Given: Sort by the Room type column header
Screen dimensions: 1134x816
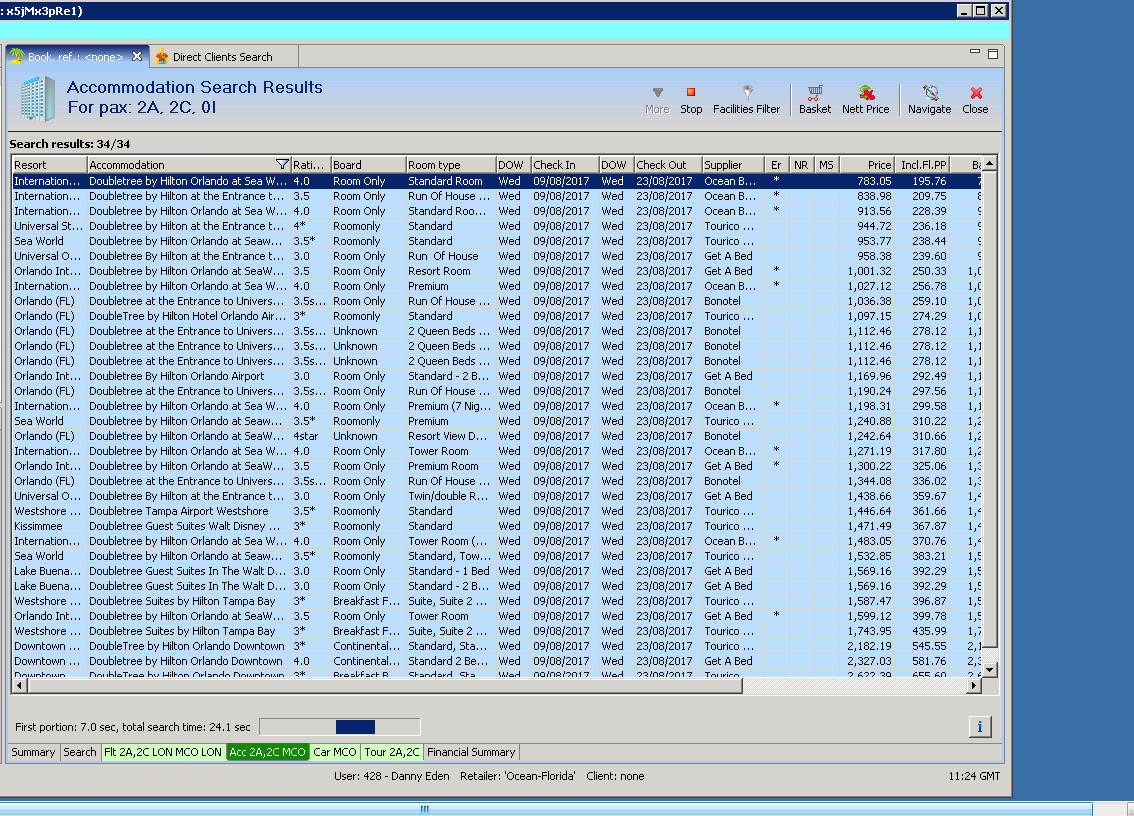Looking at the screenshot, I should click(451, 165).
